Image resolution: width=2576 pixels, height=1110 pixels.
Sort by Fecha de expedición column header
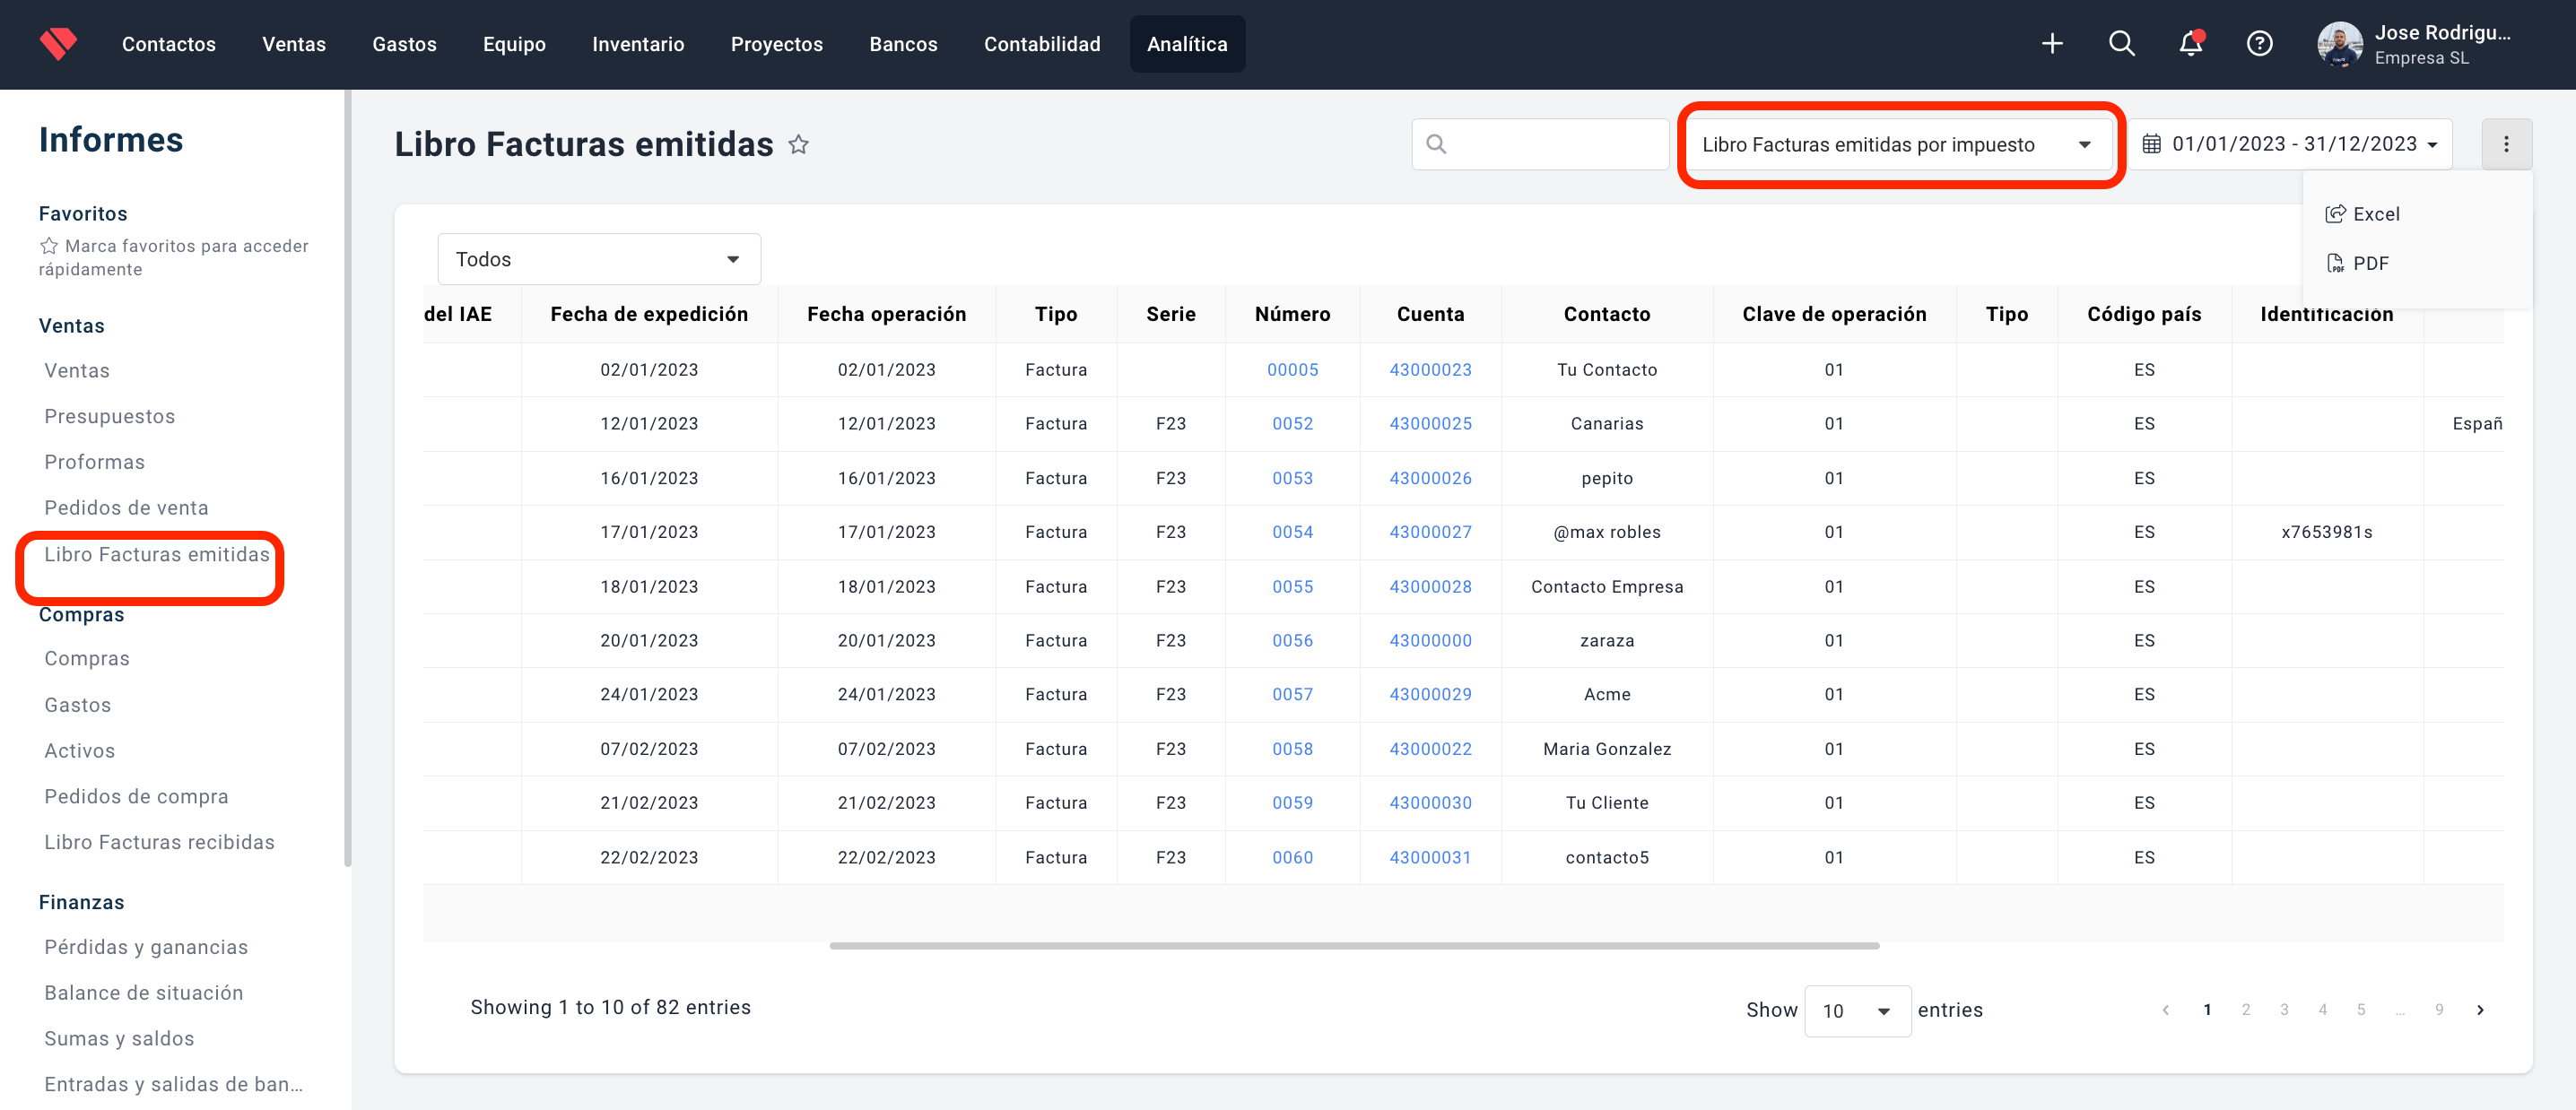tap(649, 314)
